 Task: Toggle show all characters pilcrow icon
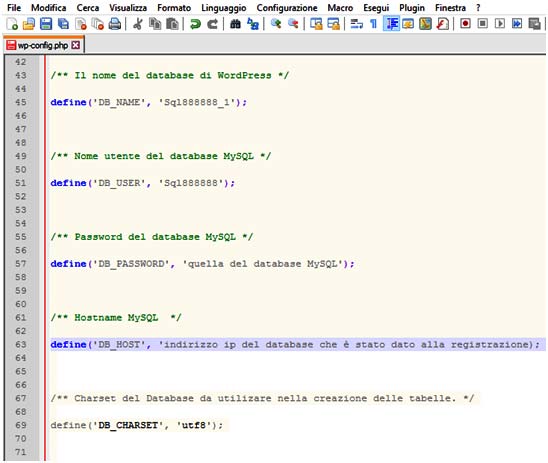(x=374, y=24)
